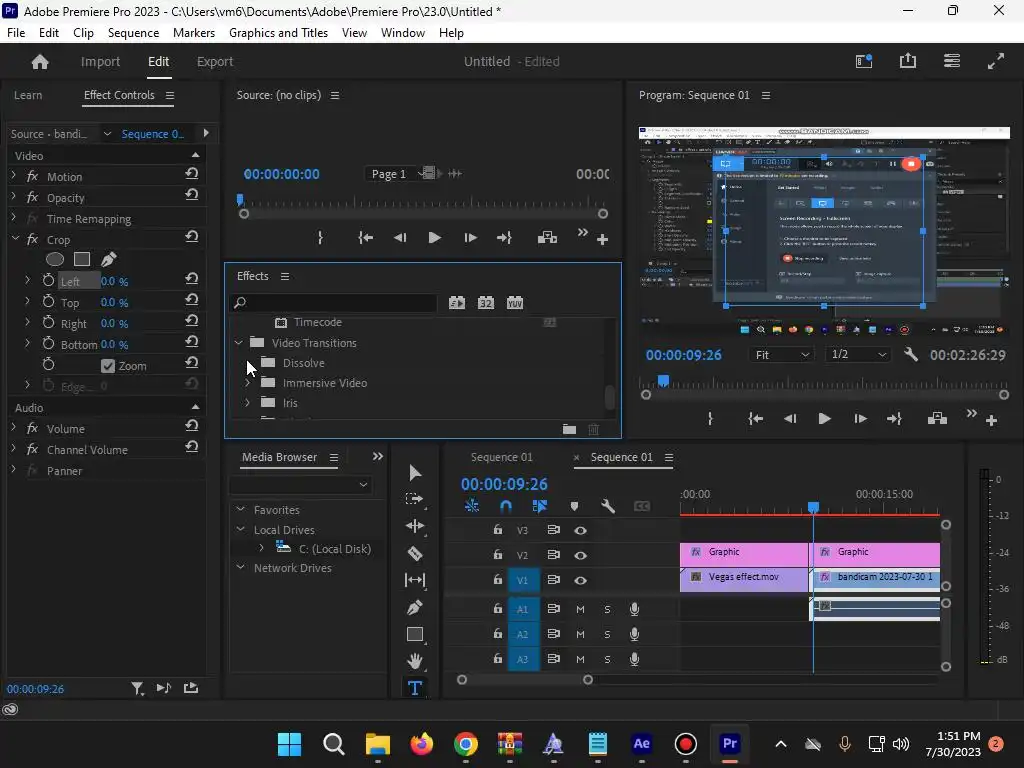Add Marker in the timeline

pyautogui.click(x=574, y=506)
